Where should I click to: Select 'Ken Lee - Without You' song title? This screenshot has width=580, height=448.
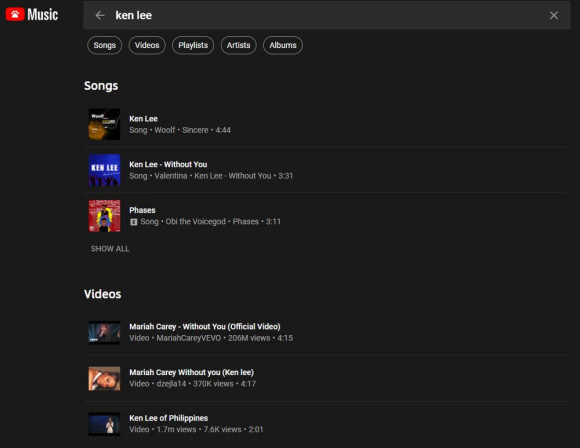coord(168,164)
